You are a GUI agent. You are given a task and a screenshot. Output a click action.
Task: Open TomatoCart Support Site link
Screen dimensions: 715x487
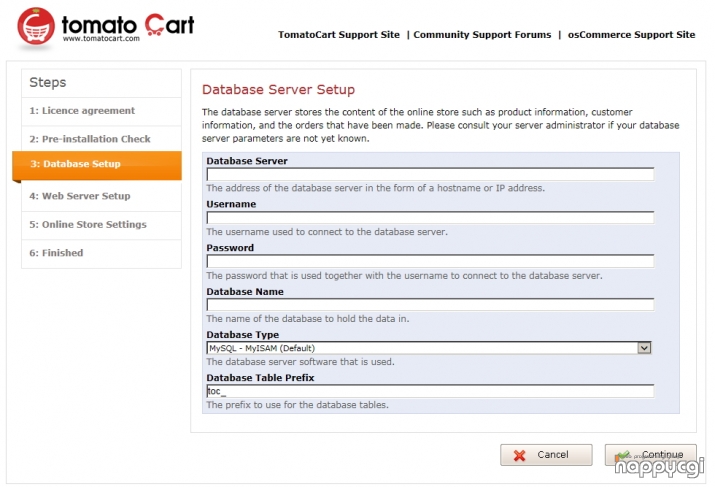[x=339, y=35]
